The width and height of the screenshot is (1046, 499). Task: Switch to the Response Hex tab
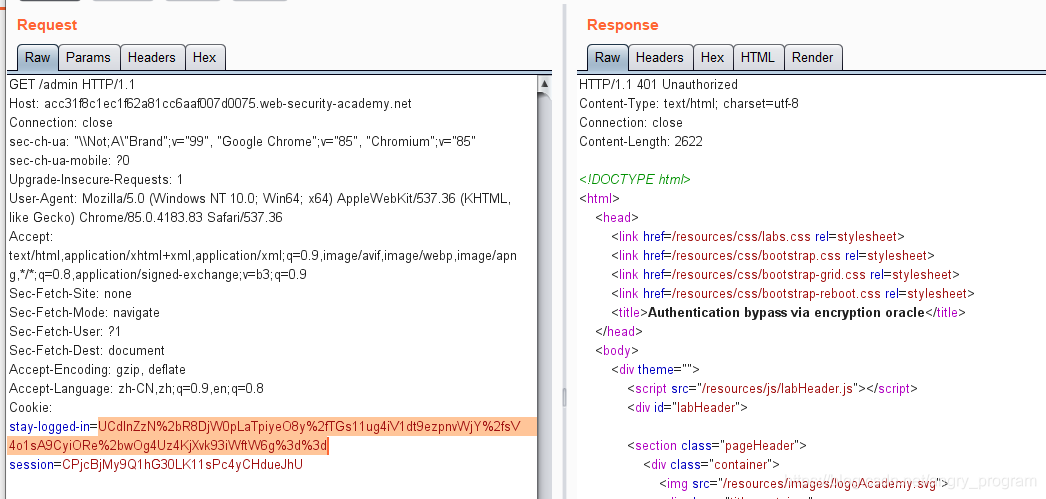pos(712,57)
